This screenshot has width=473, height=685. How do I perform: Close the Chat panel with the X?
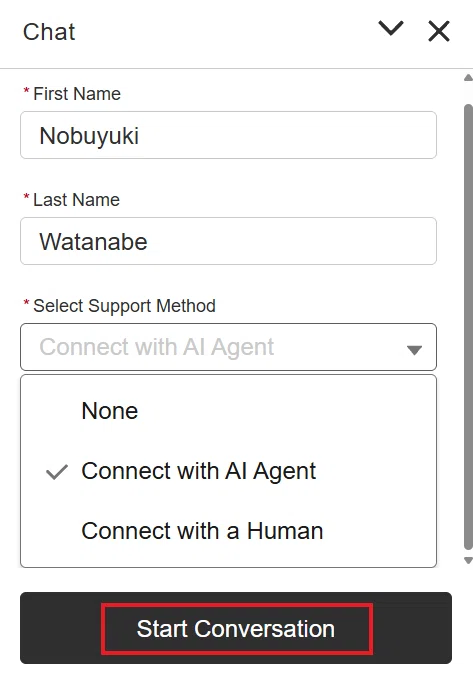click(x=438, y=31)
